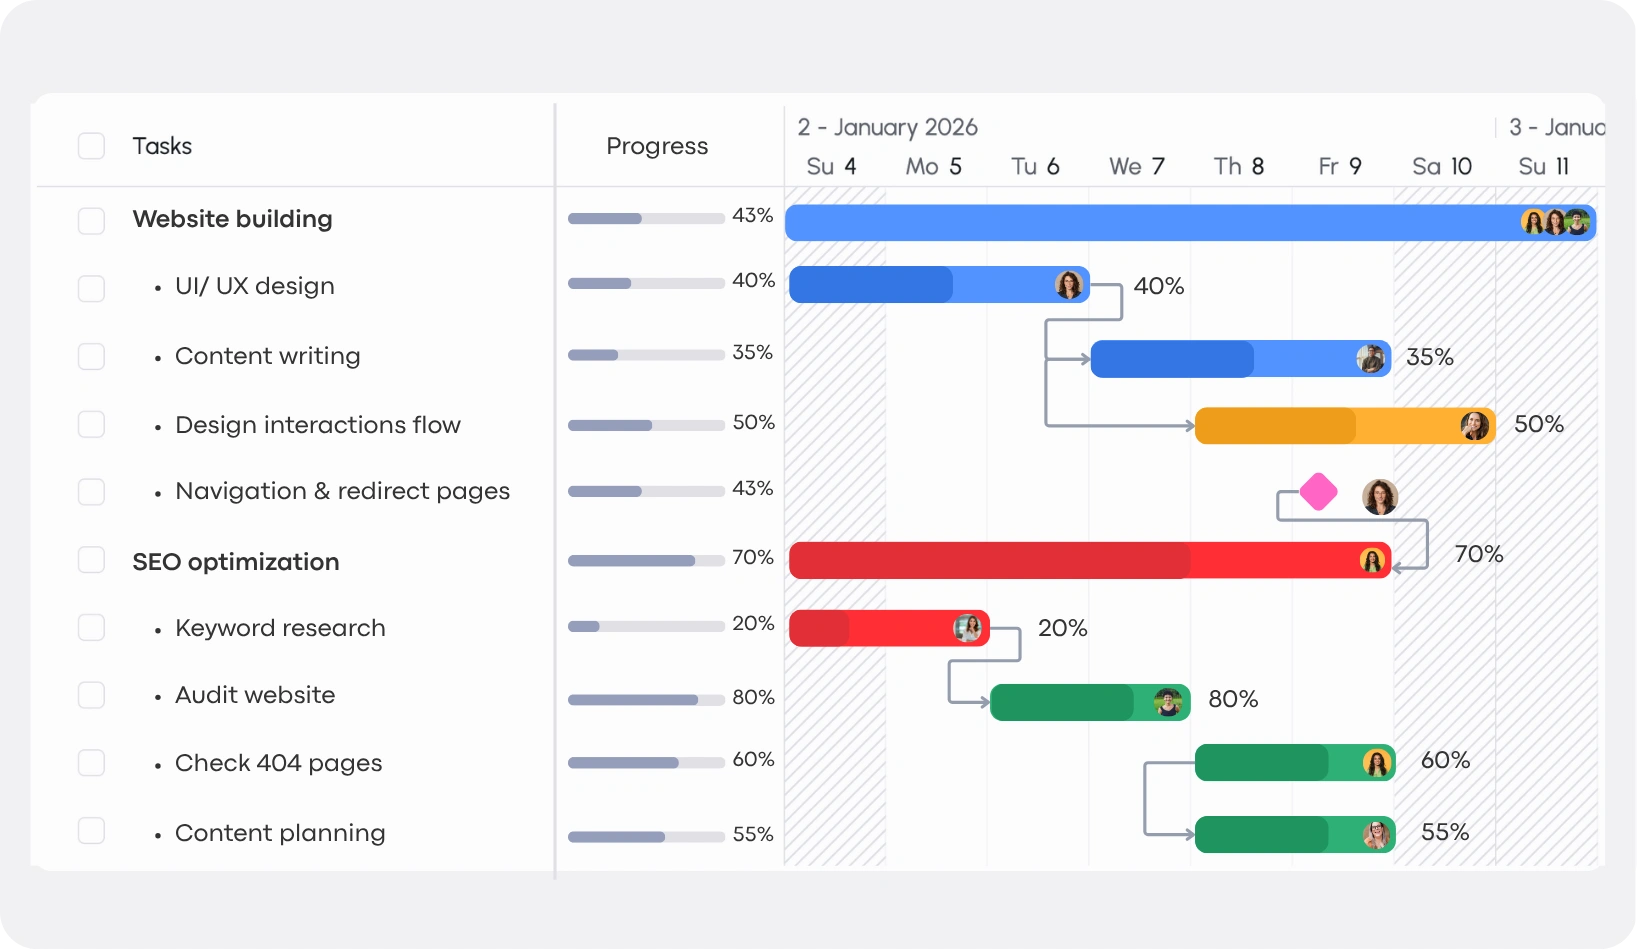Click Design interactions flow progress bar 50%

click(646, 425)
